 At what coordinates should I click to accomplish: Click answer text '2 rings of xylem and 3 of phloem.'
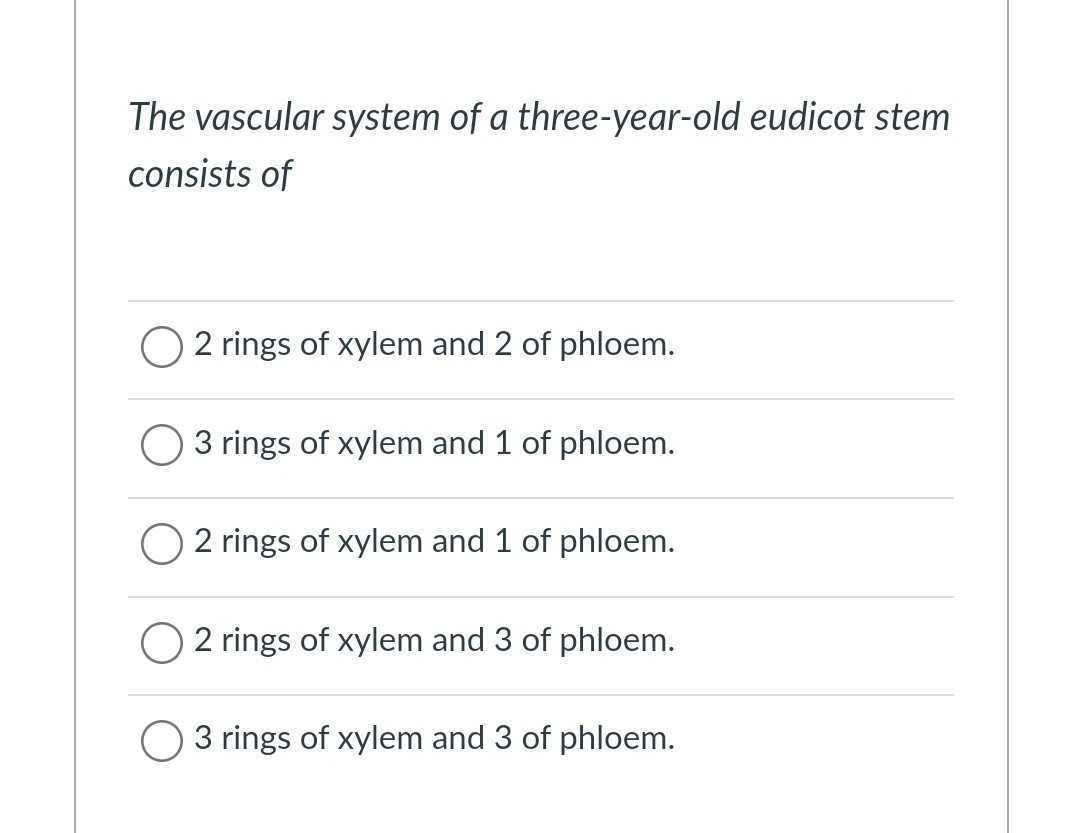(x=434, y=640)
